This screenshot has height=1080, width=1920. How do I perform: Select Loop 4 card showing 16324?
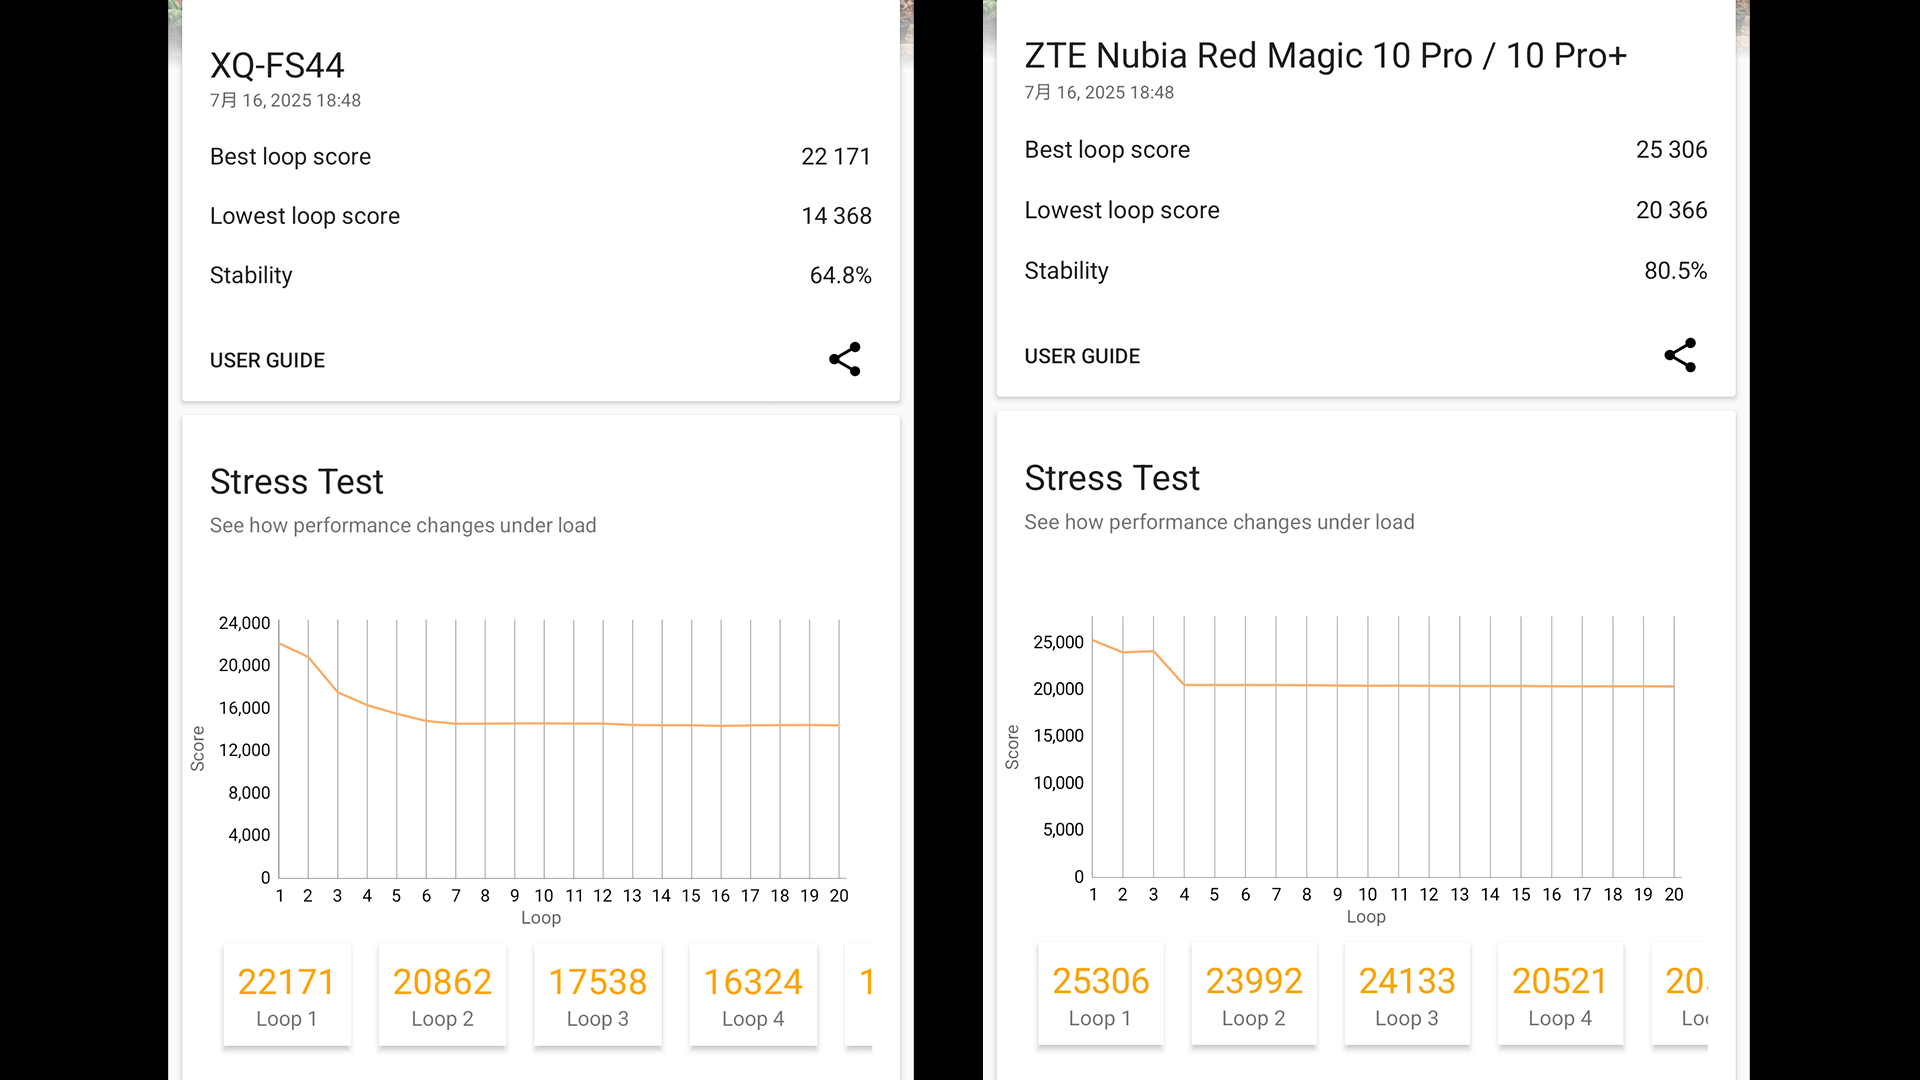pos(753,995)
